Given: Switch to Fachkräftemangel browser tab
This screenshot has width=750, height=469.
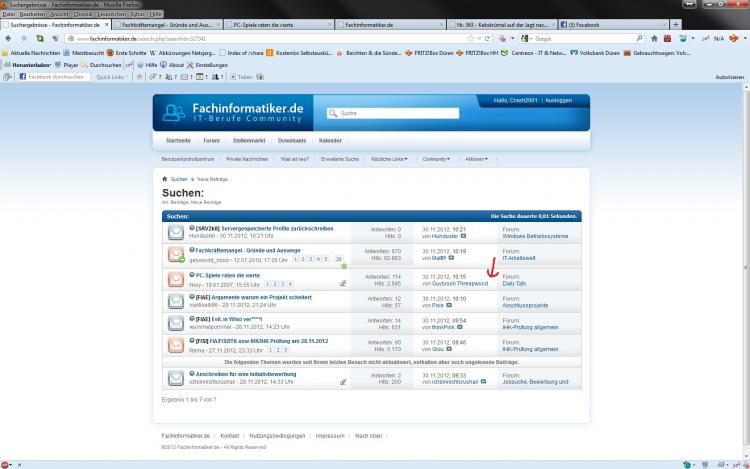Looking at the screenshot, I should (x=166, y=25).
